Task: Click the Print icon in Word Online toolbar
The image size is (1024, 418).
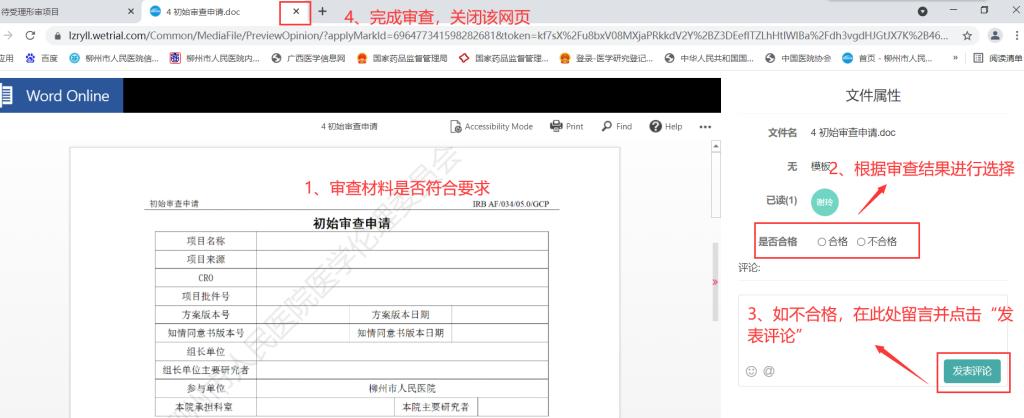Action: click(566, 127)
